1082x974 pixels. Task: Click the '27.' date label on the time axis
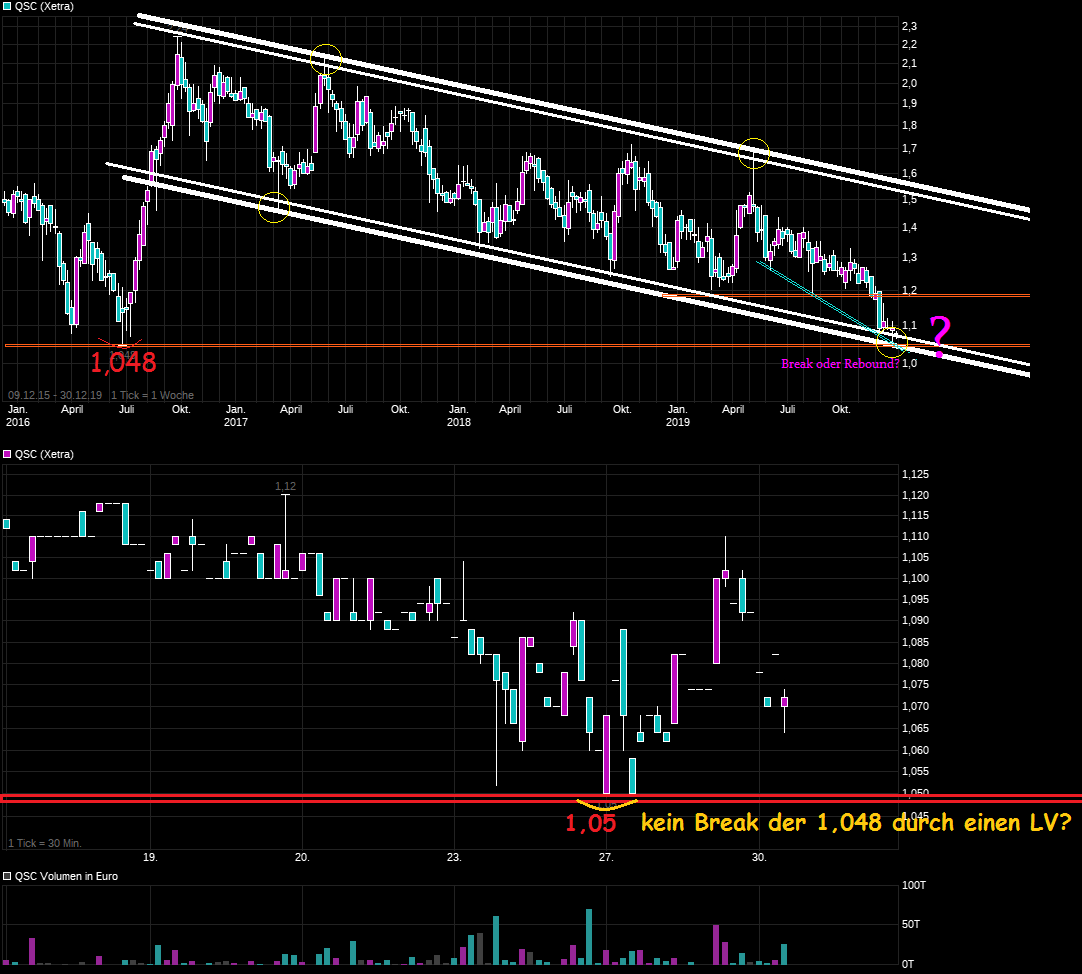coord(607,857)
